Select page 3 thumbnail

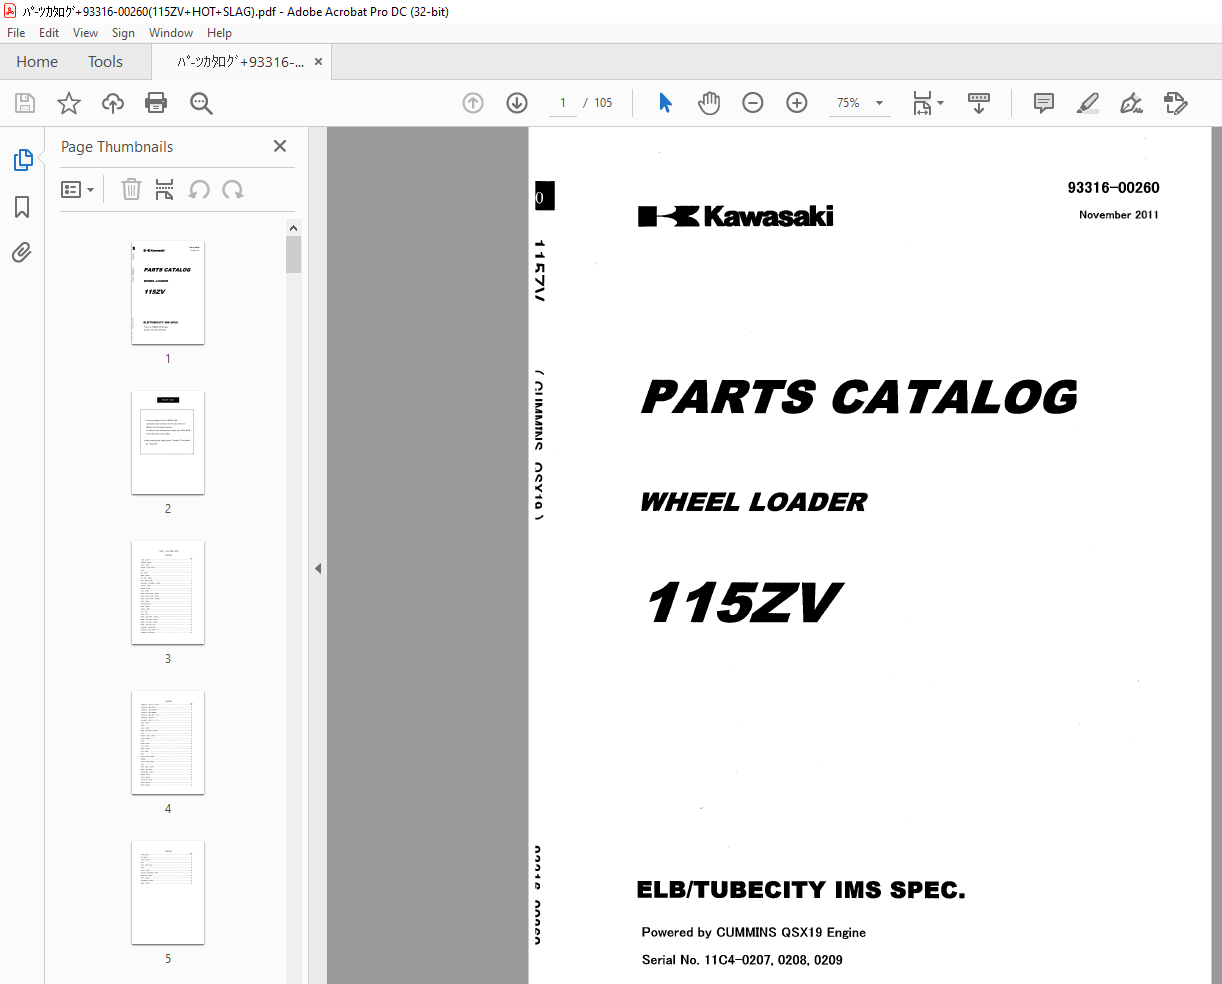[168, 593]
